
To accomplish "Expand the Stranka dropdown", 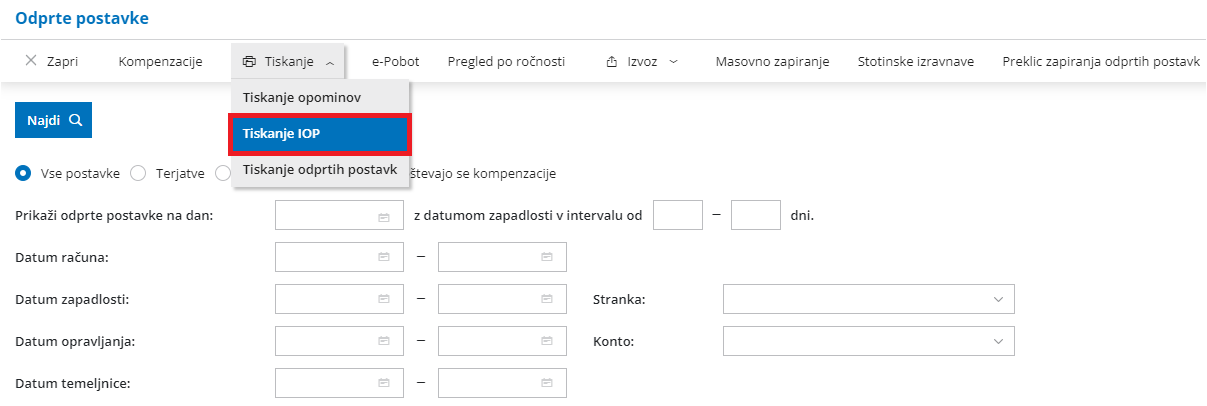I will click(x=997, y=299).
